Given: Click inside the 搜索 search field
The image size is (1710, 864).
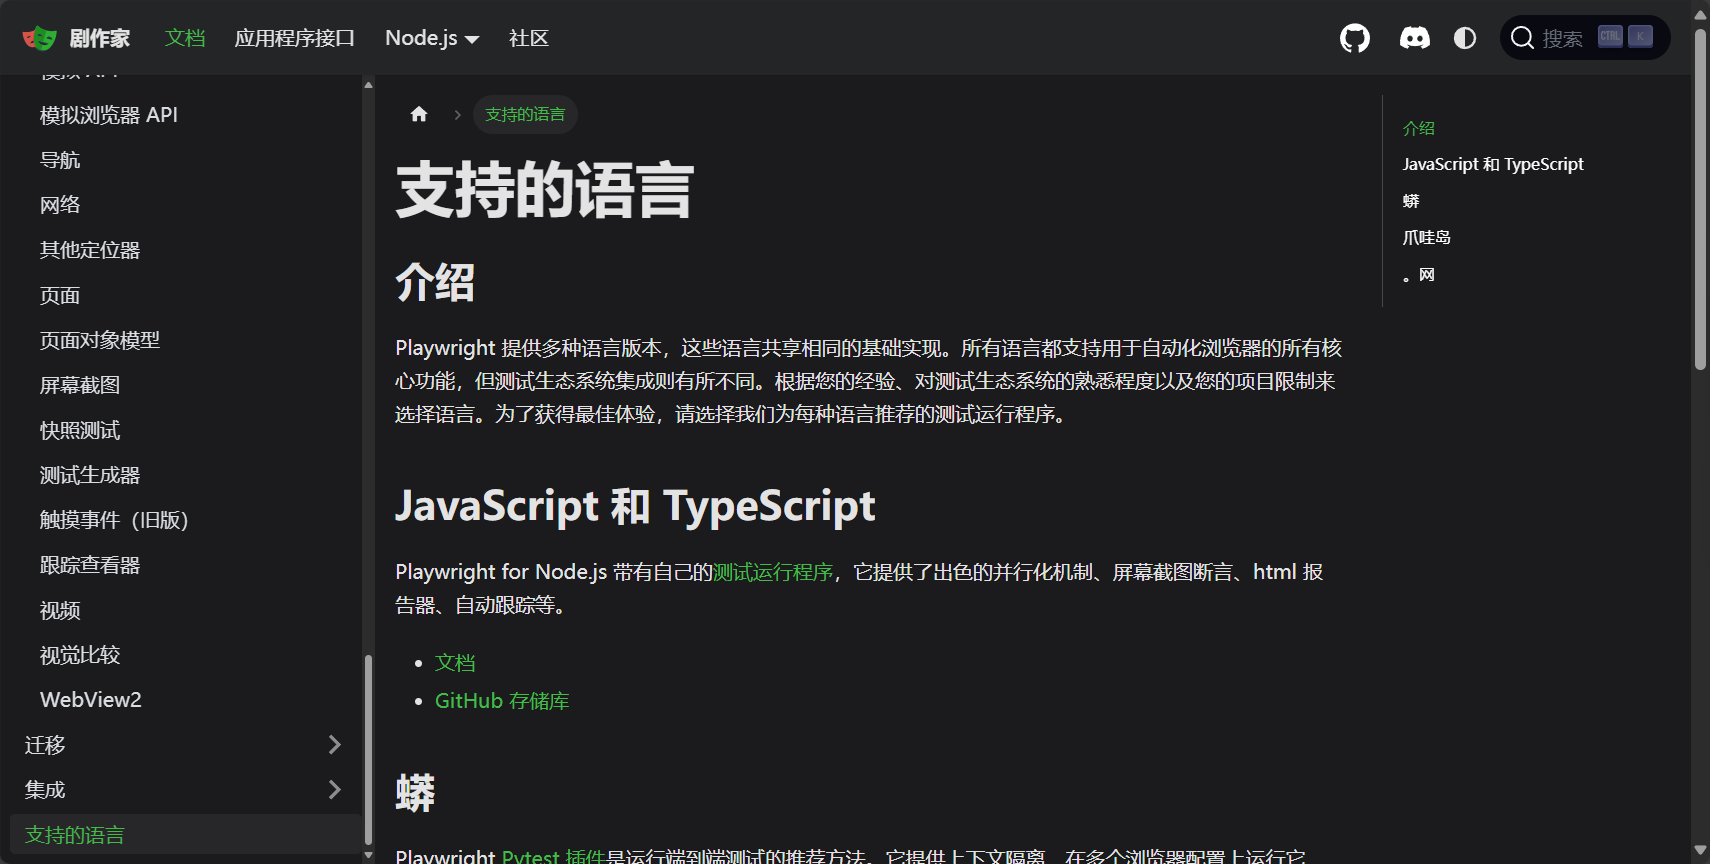Looking at the screenshot, I should pyautogui.click(x=1585, y=38).
